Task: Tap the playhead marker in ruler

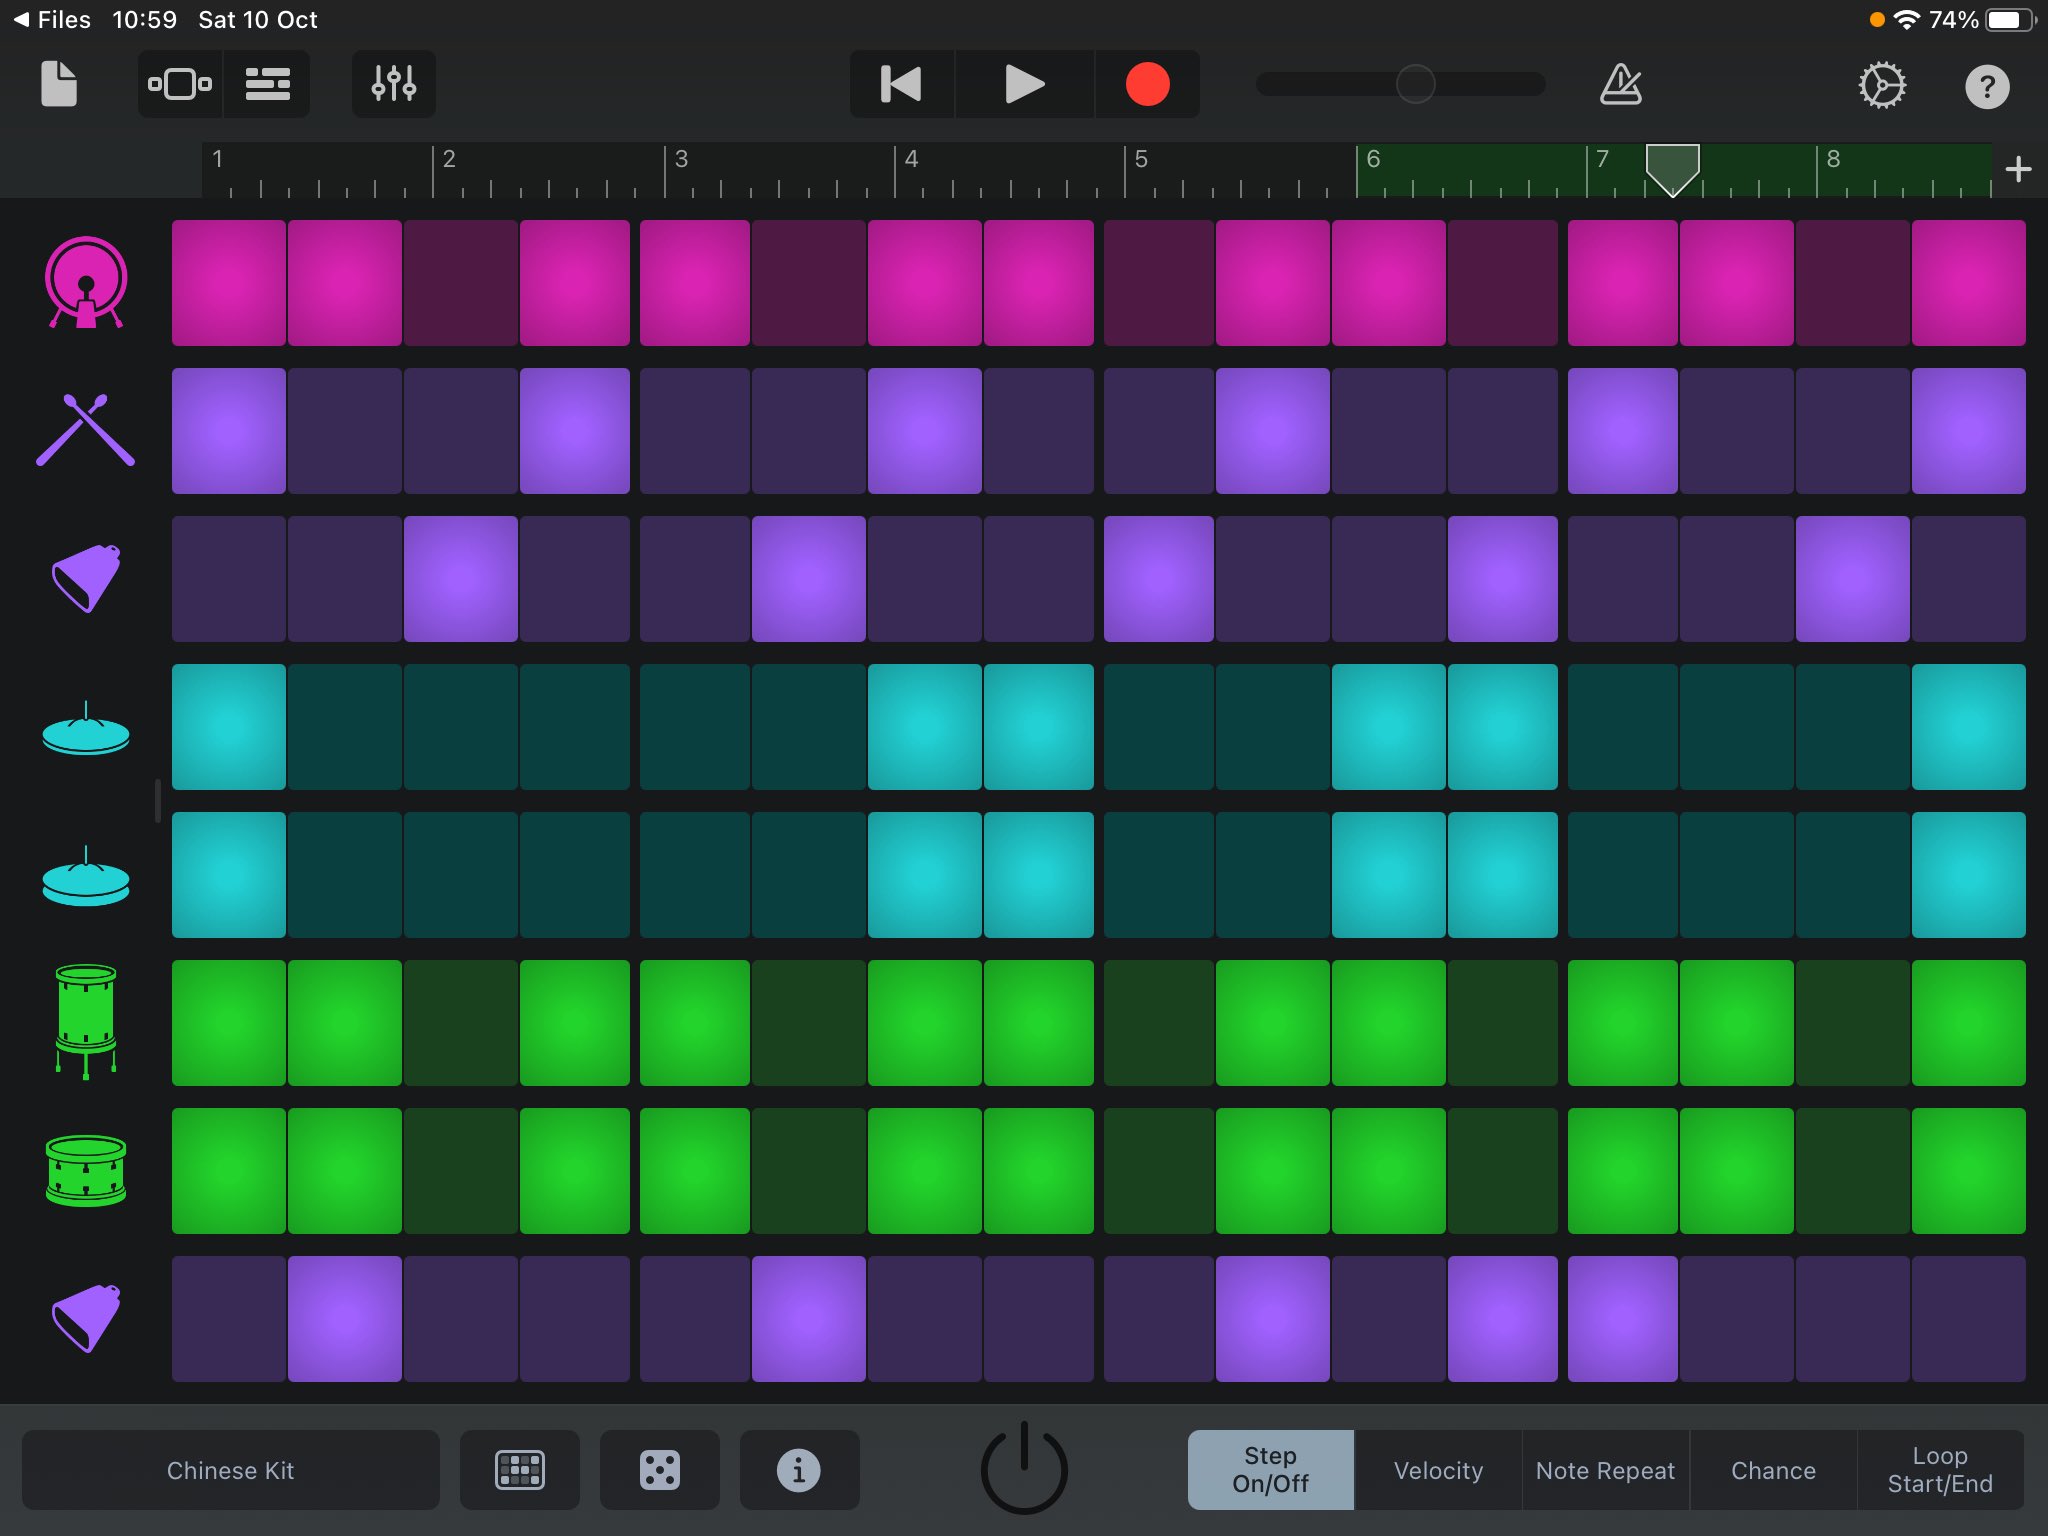Action: [x=1672, y=167]
